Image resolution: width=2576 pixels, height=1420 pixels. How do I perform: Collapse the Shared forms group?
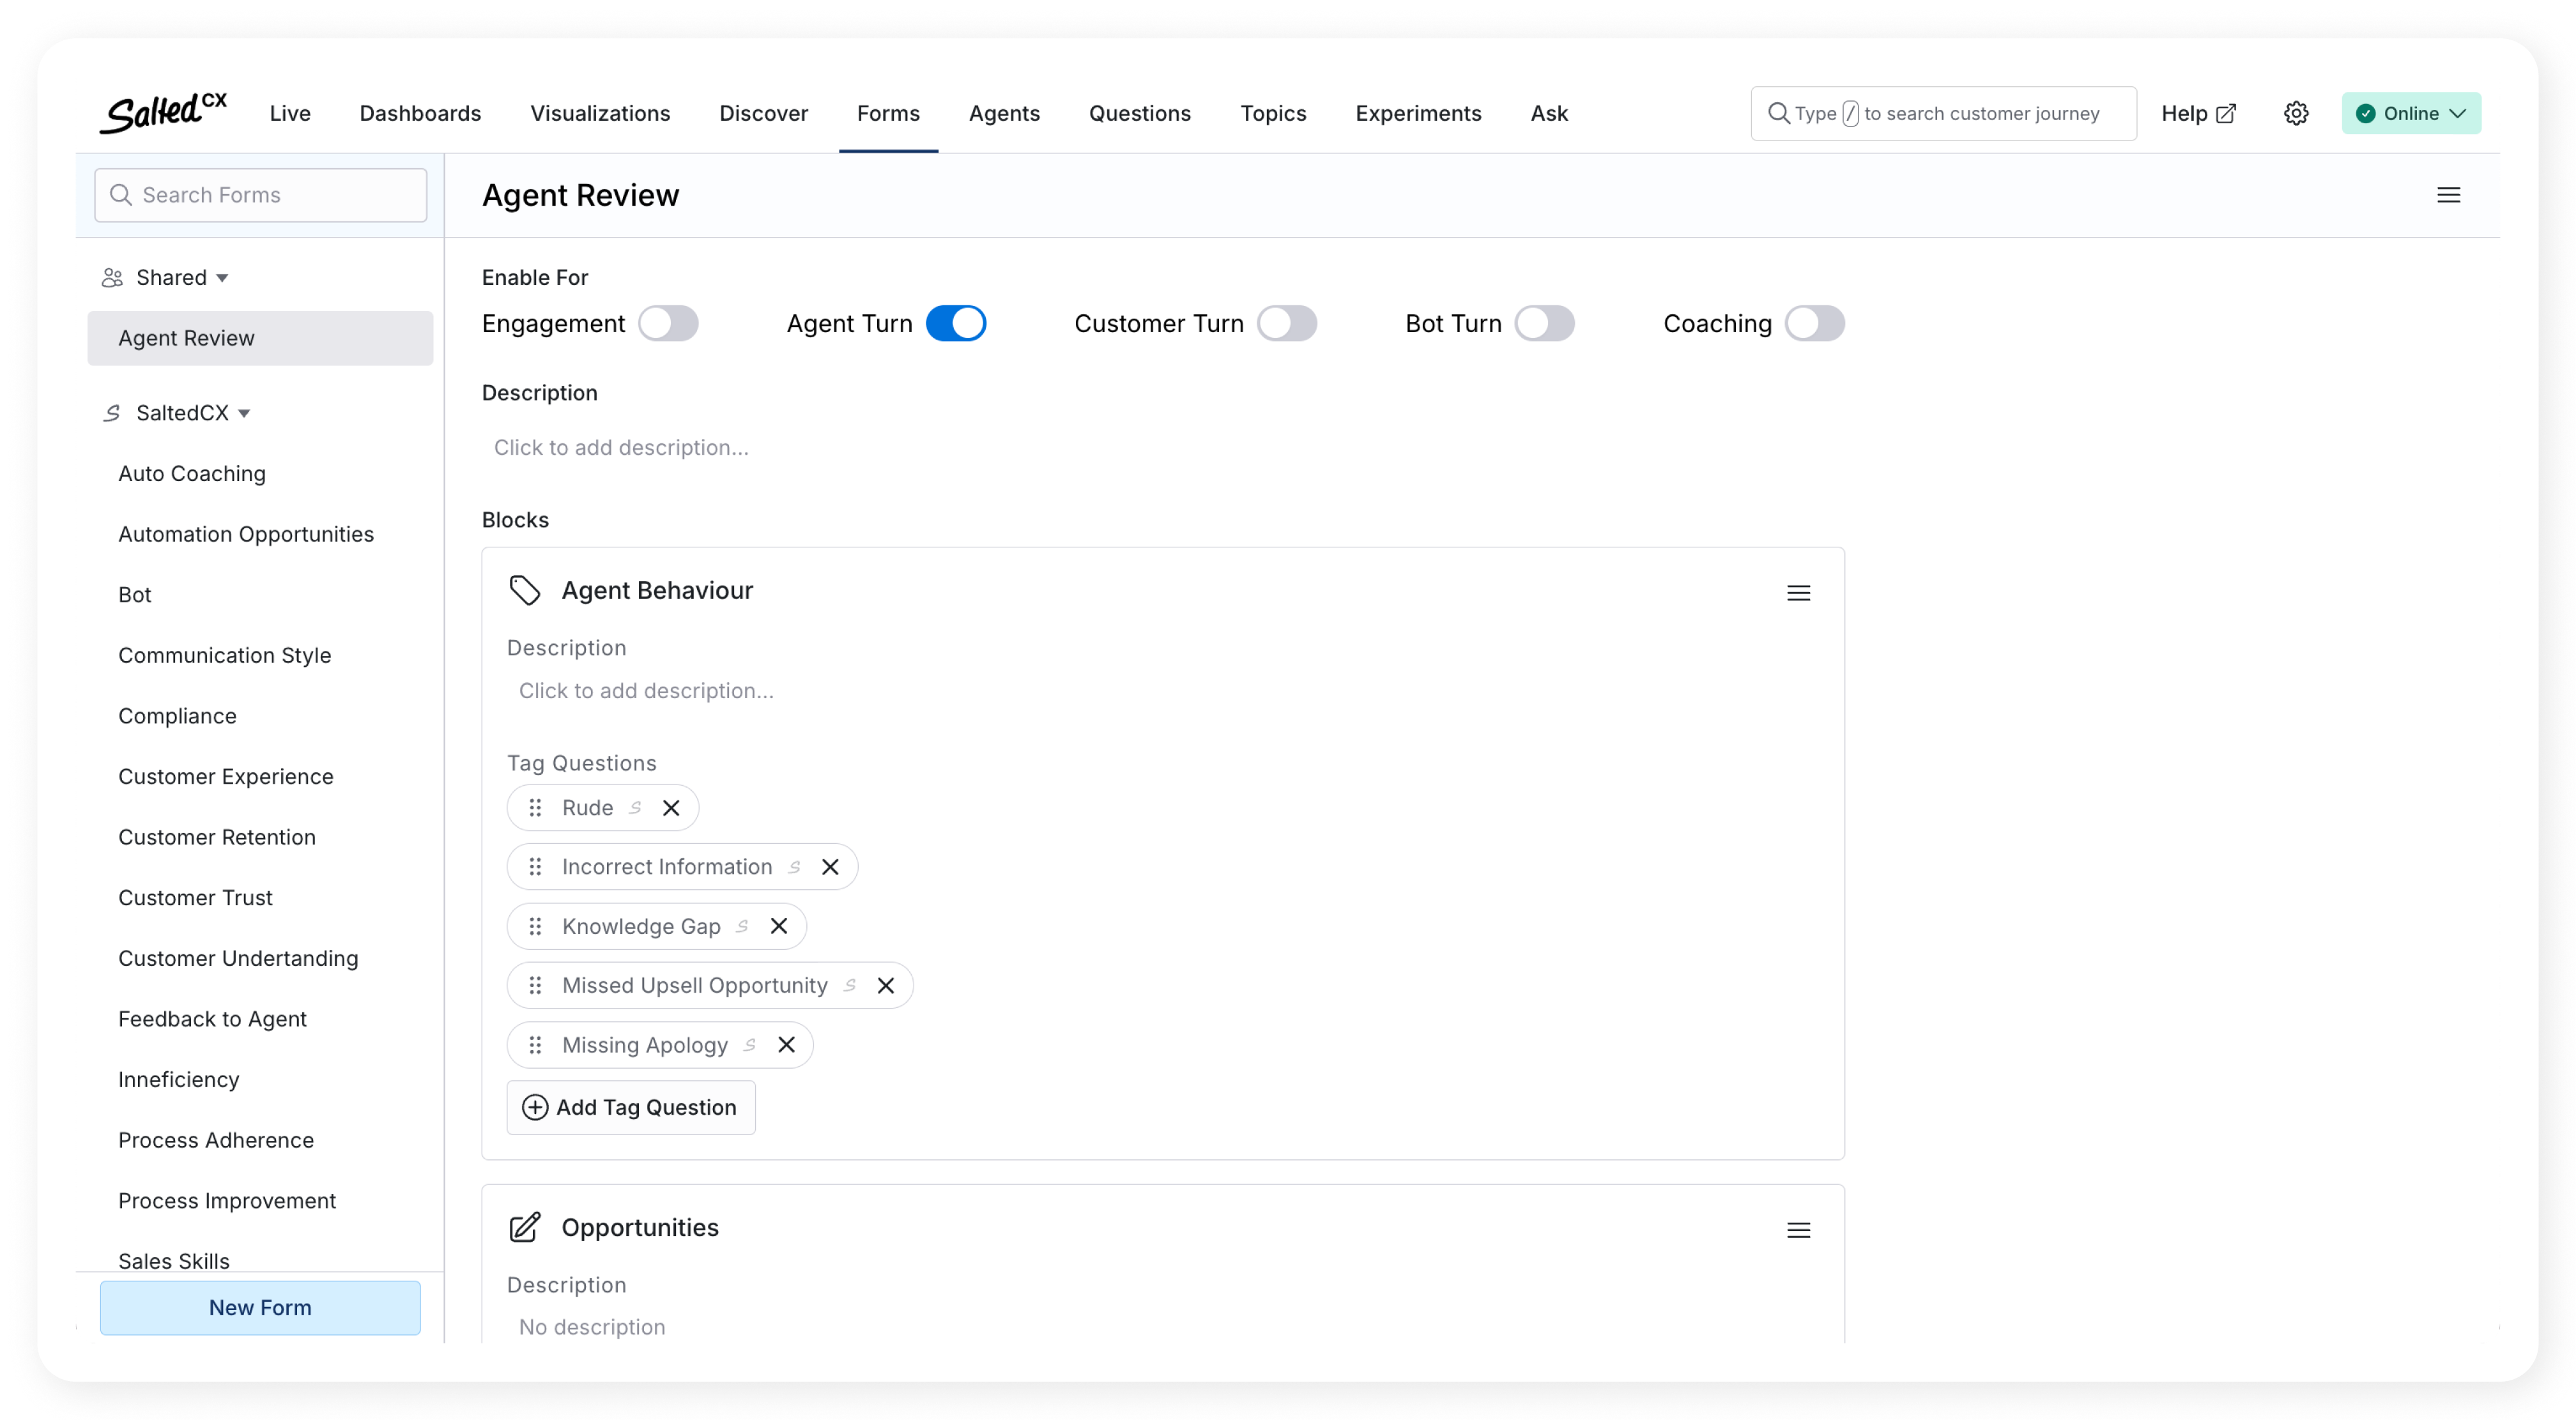click(222, 278)
